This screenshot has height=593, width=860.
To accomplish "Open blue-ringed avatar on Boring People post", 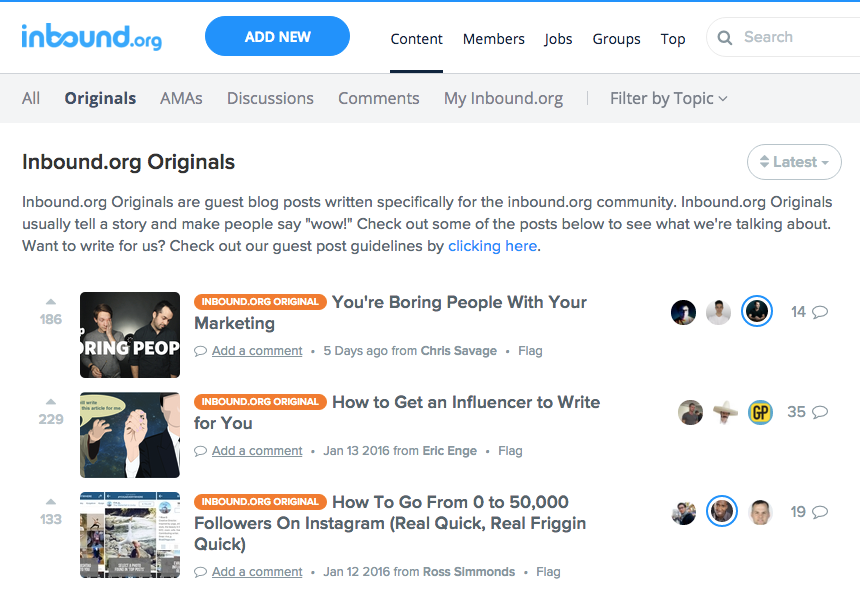I will 757,311.
